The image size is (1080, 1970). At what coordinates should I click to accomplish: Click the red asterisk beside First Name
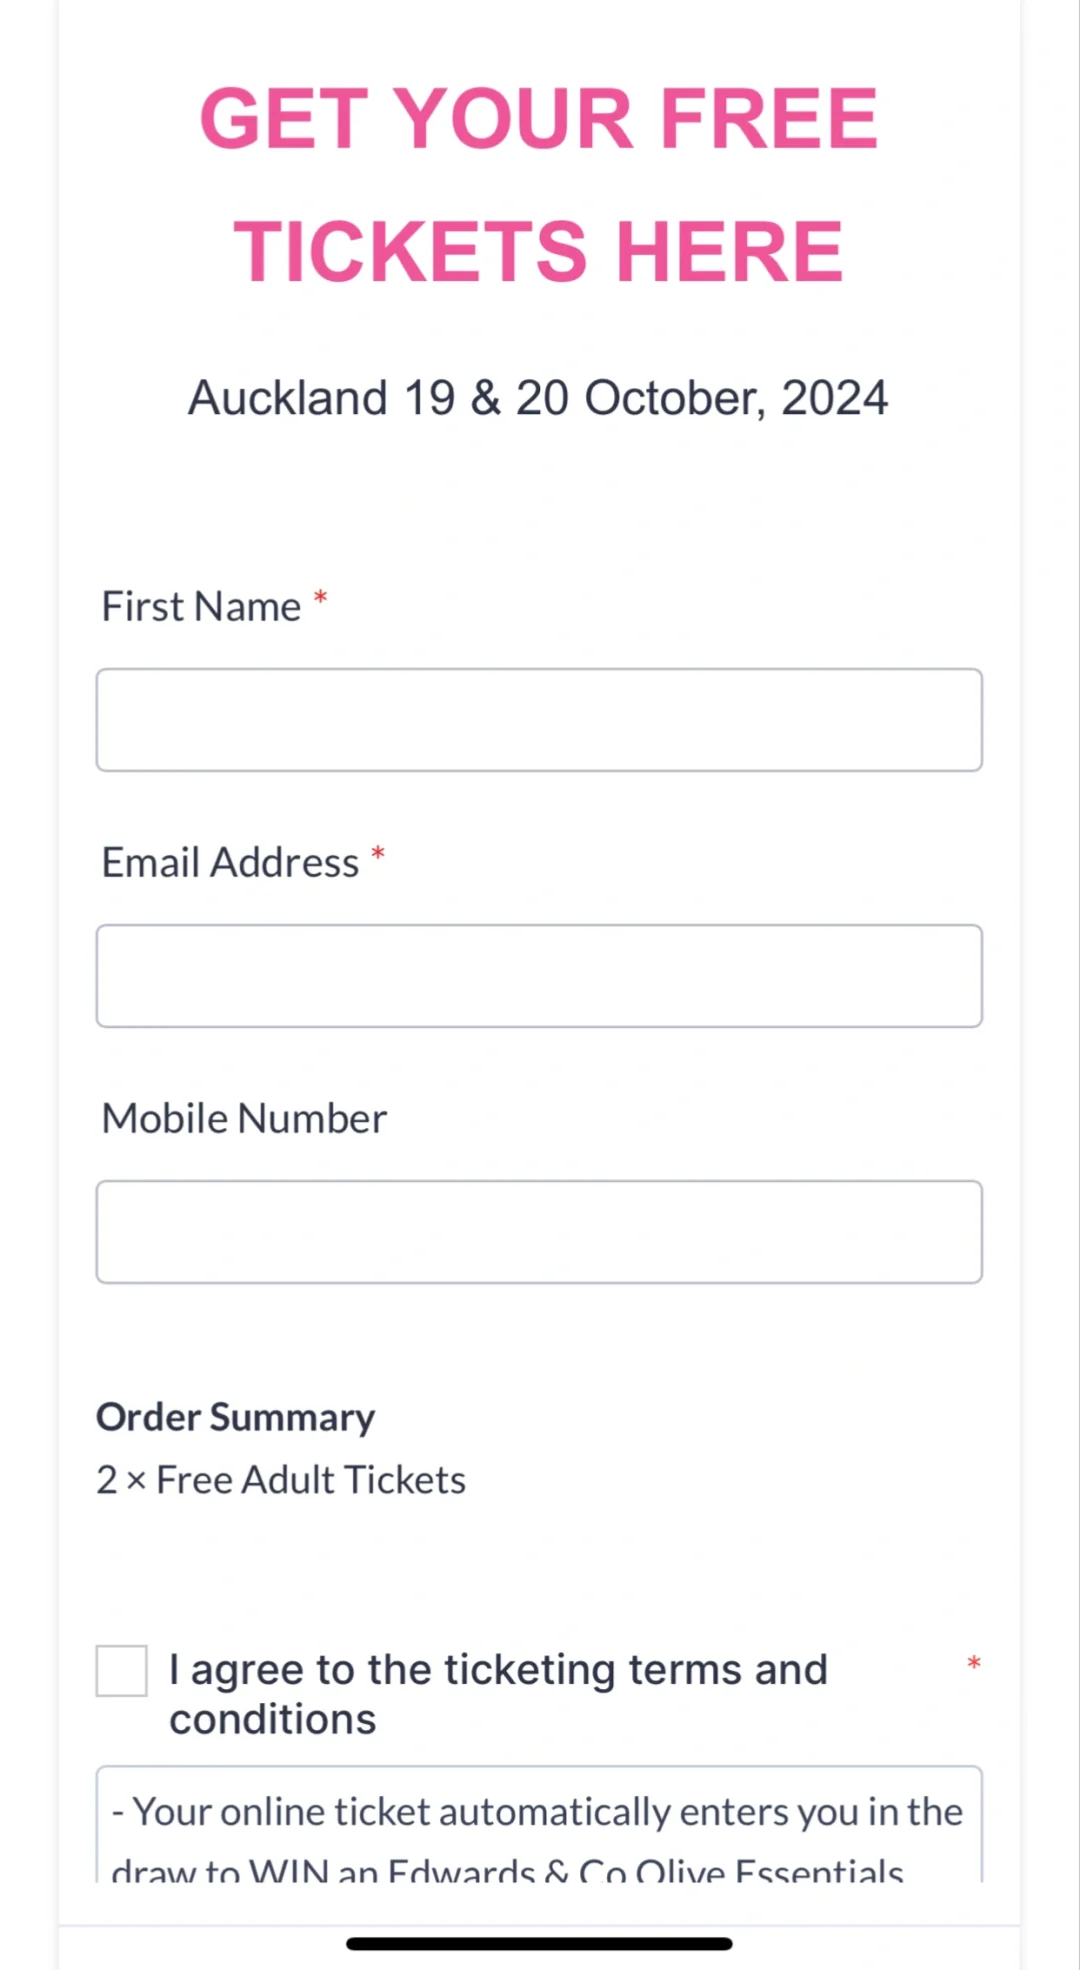tap(321, 598)
